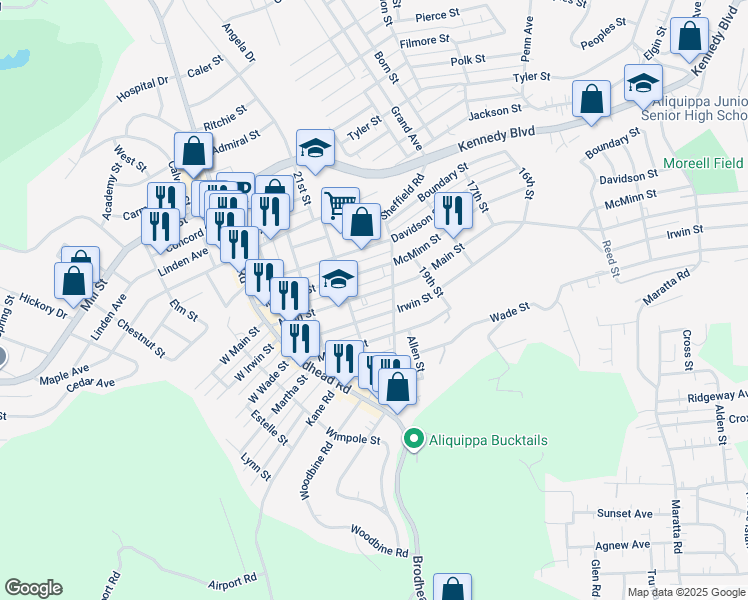The image size is (748, 600).
Task: Click the Elm St label
Action: point(184,310)
